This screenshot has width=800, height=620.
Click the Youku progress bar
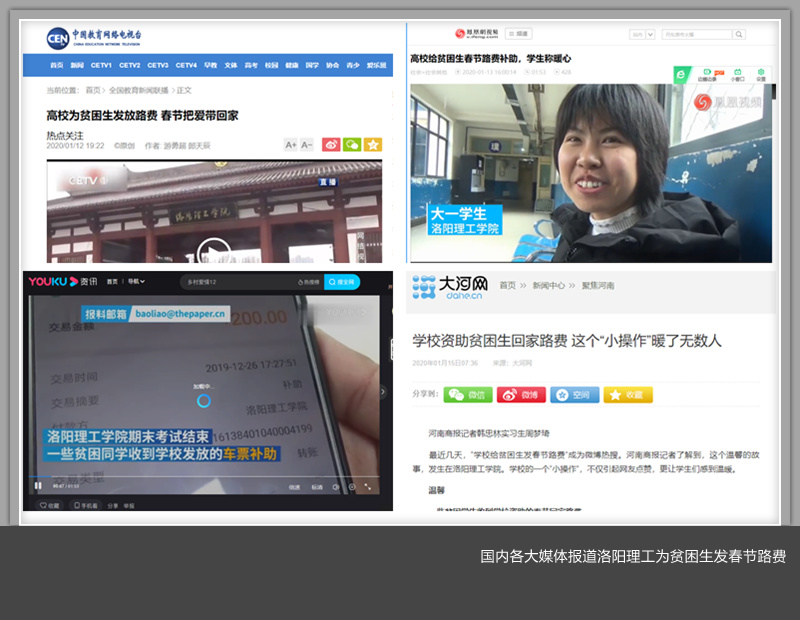tap(200, 476)
